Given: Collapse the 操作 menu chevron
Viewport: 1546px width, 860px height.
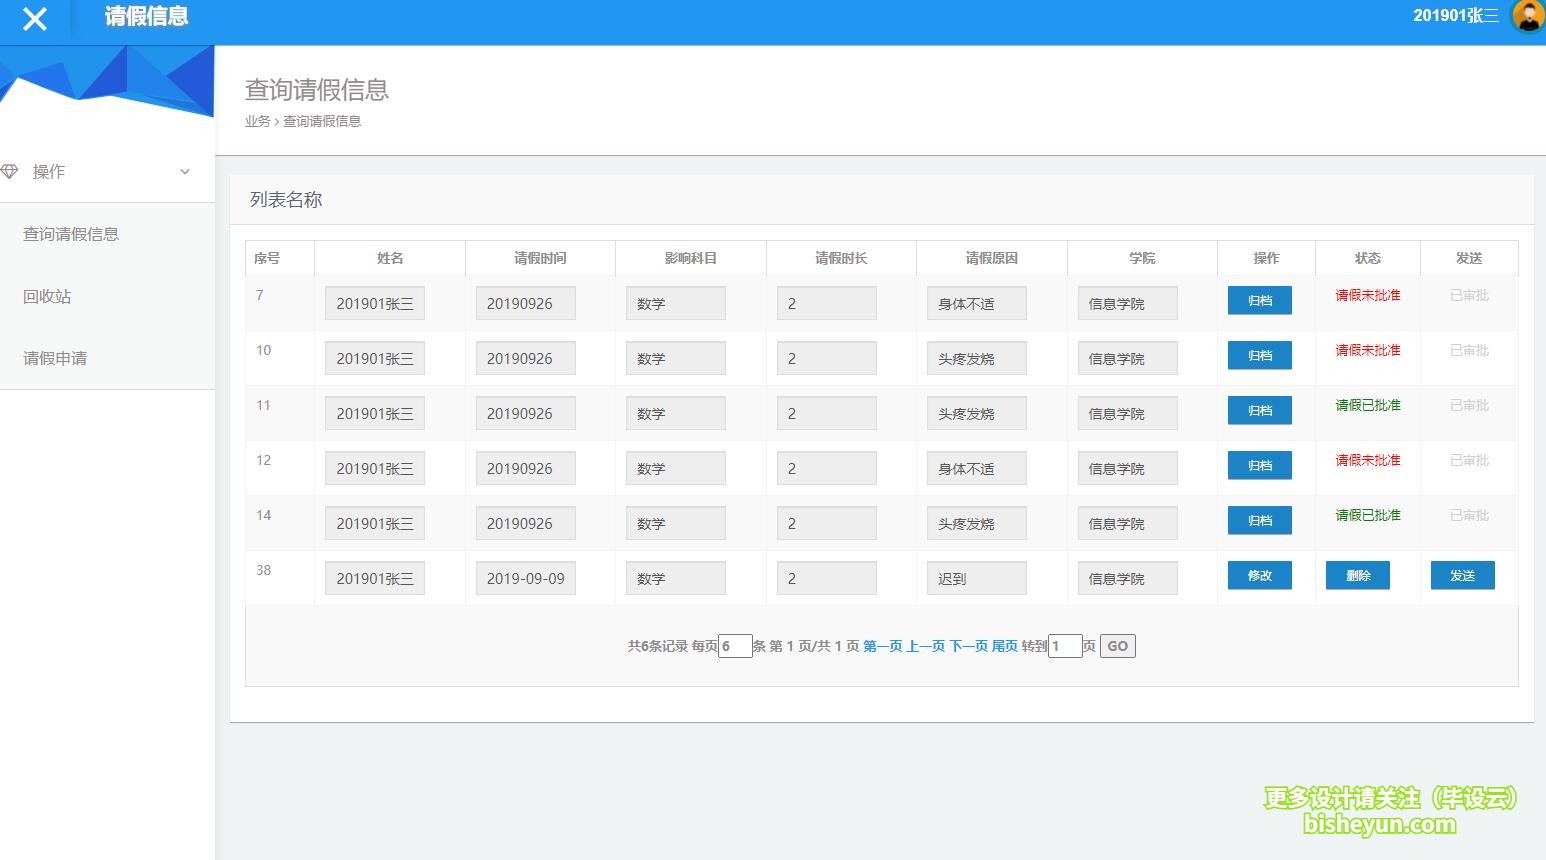Looking at the screenshot, I should click(185, 172).
